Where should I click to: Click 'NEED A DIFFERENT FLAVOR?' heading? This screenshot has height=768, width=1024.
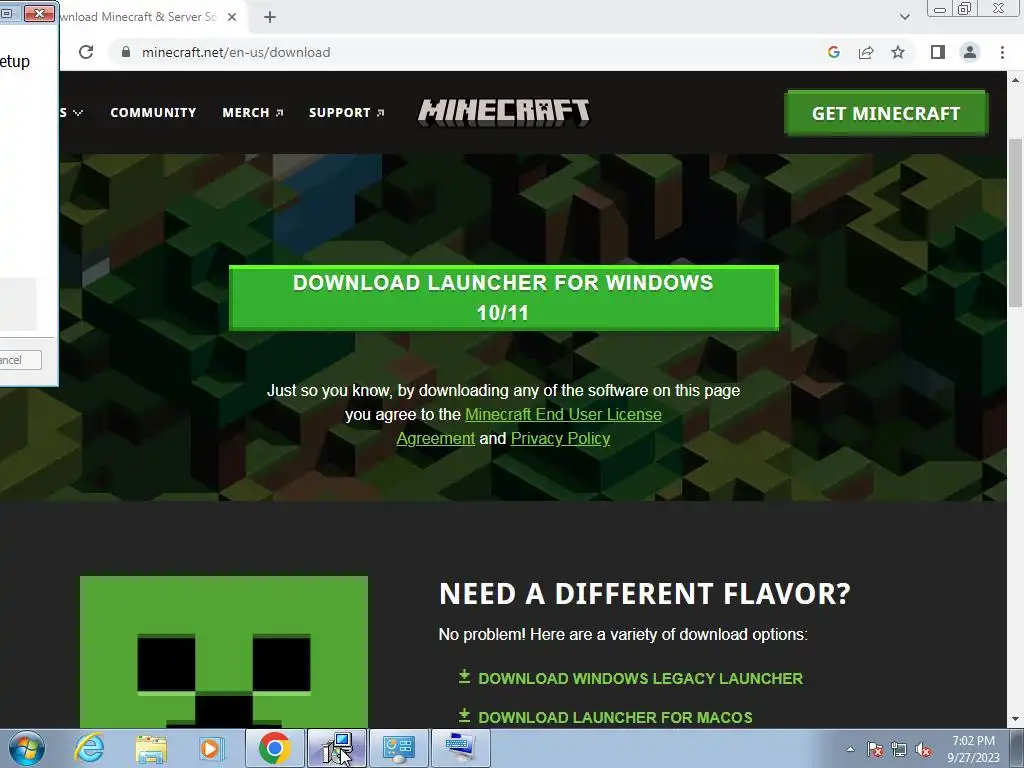click(x=645, y=594)
